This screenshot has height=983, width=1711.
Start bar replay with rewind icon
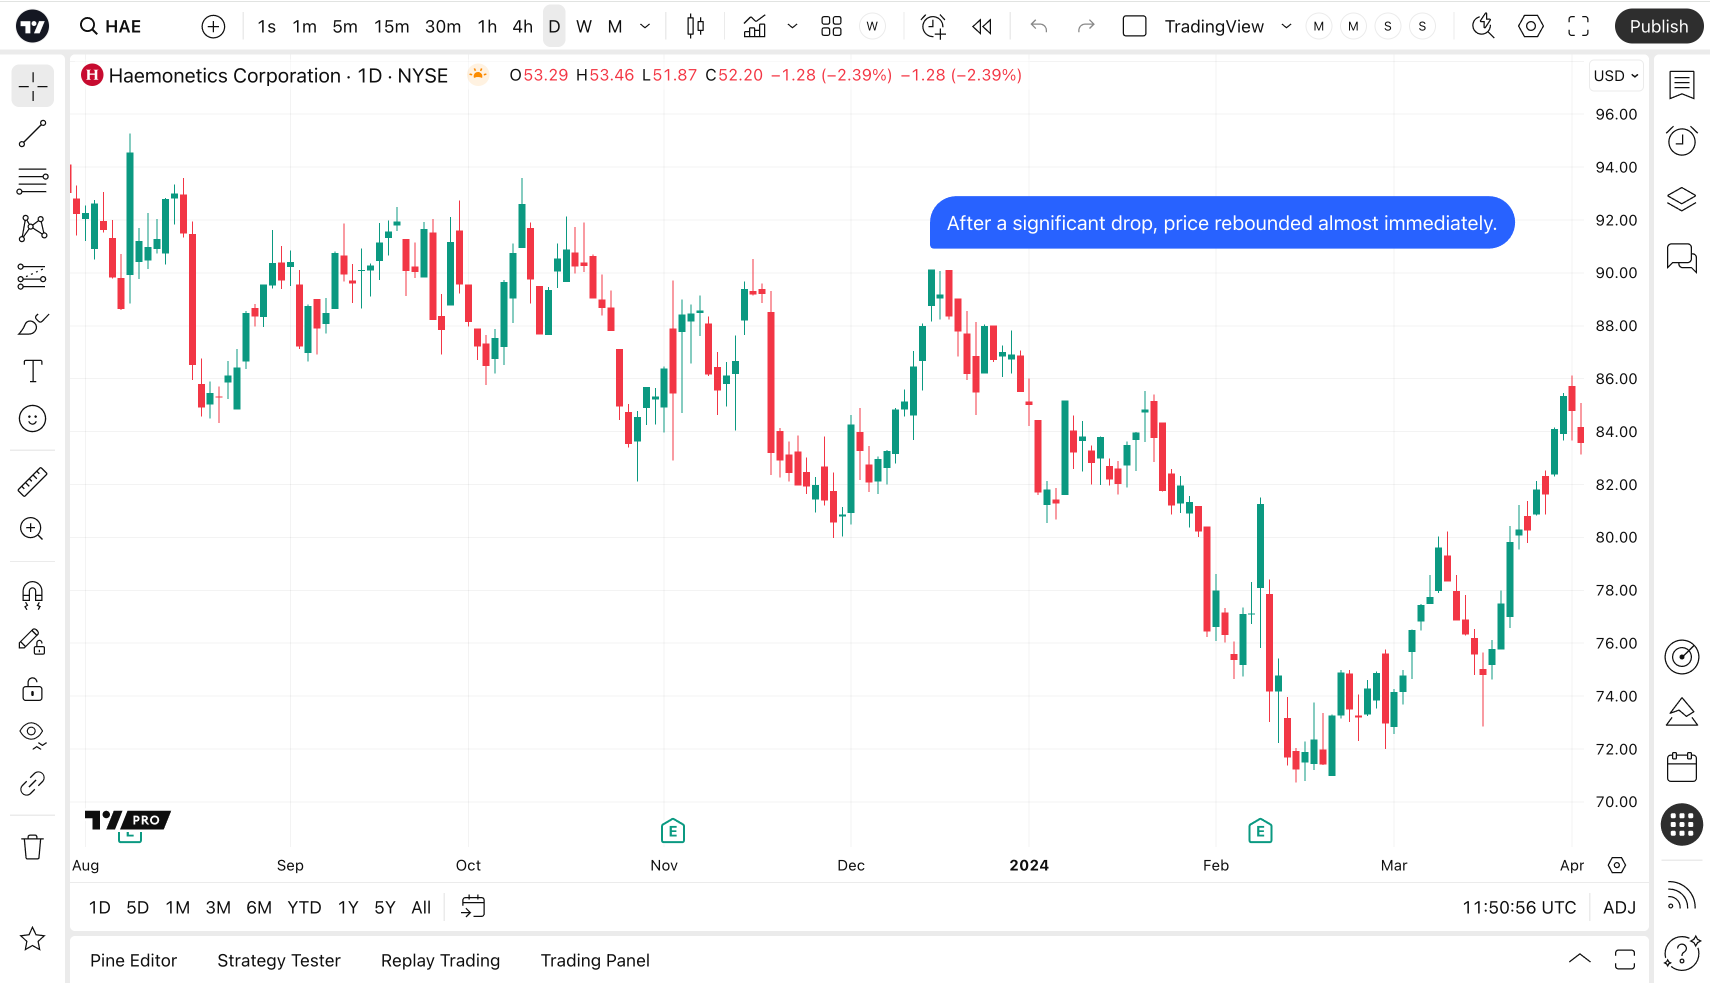tap(982, 26)
